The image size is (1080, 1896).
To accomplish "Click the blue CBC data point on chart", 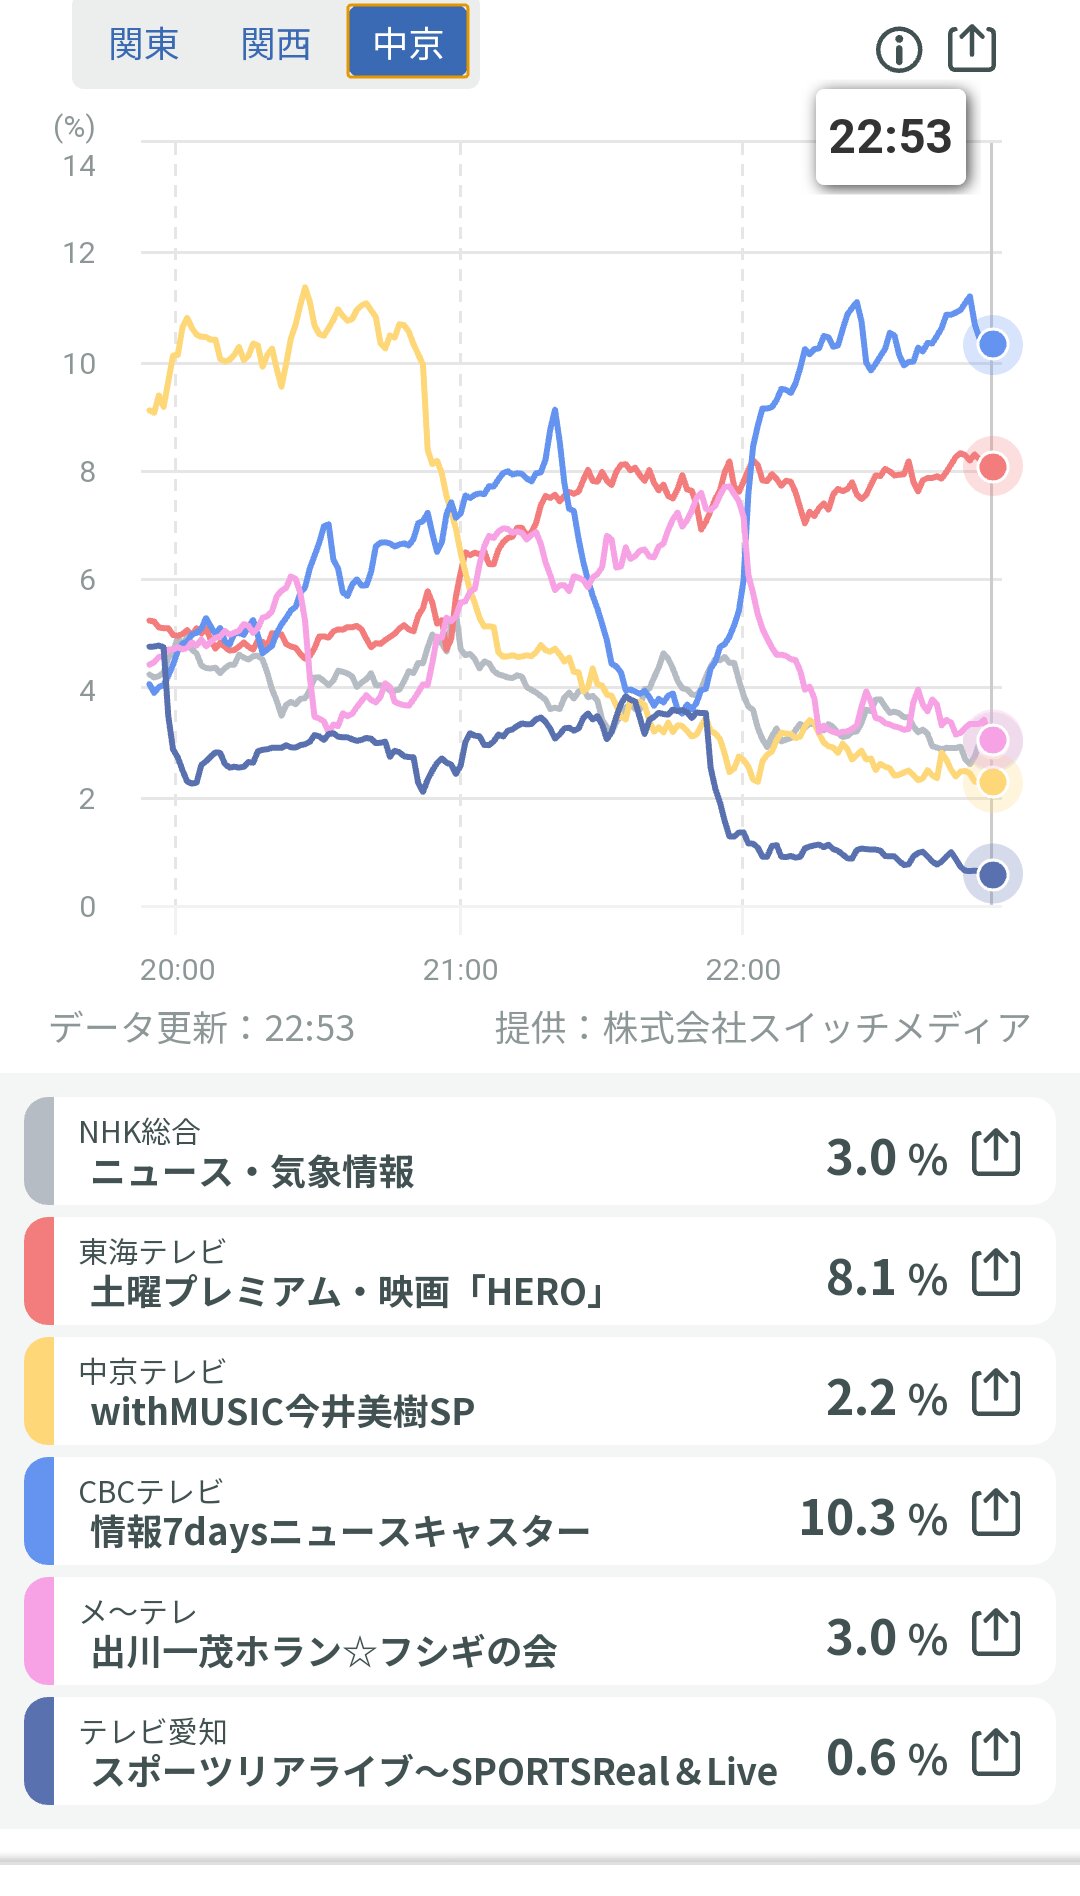I will coord(992,345).
